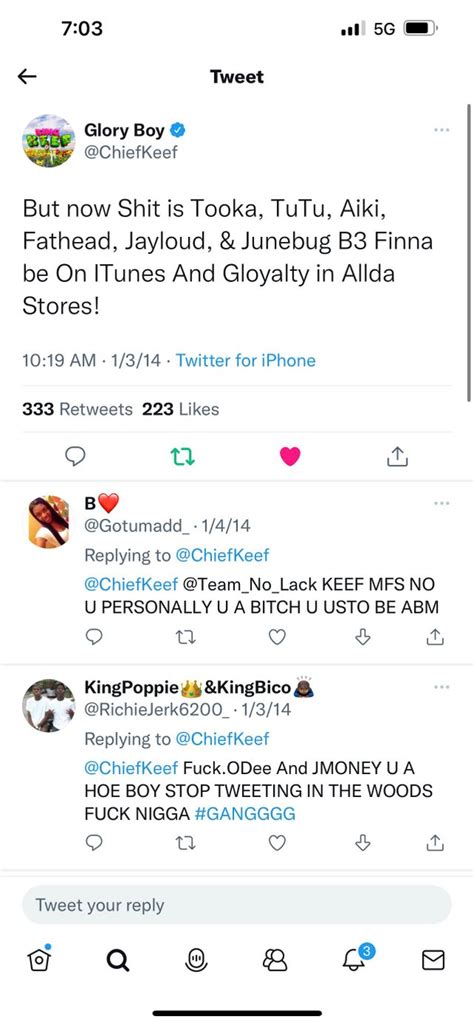Open more options on KingPoppie's reply
474x1025 pixels.
click(x=441, y=687)
